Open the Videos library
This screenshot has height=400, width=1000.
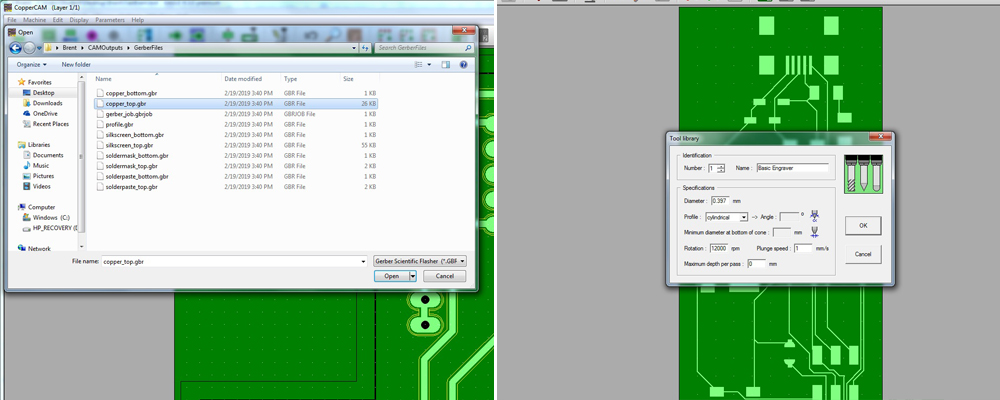41,186
